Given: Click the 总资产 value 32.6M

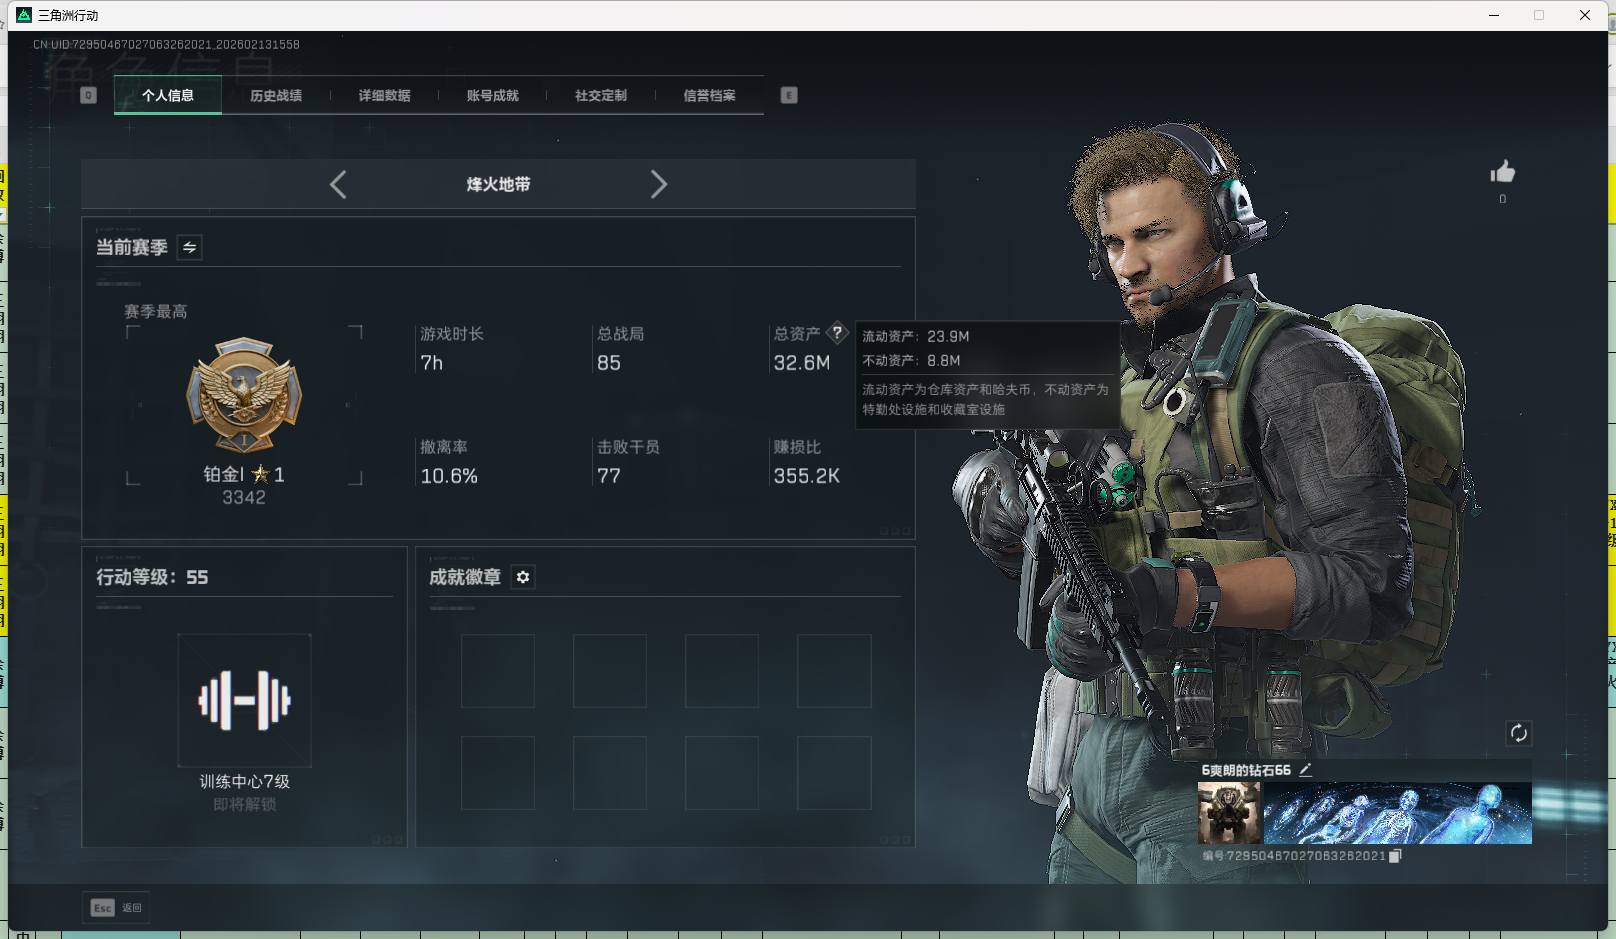Looking at the screenshot, I should (801, 363).
